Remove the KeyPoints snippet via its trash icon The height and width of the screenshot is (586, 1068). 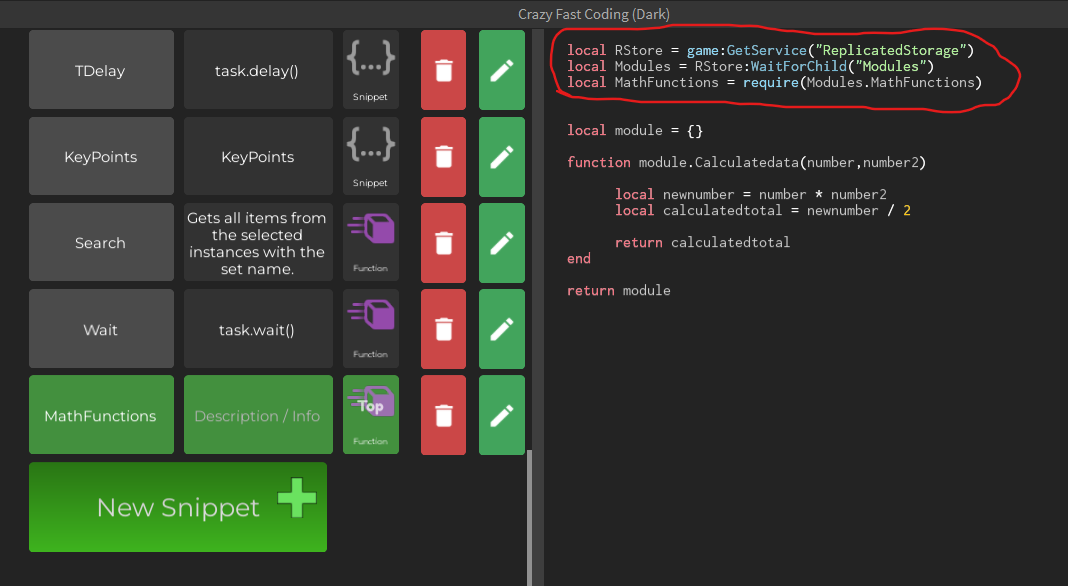pyautogui.click(x=443, y=155)
